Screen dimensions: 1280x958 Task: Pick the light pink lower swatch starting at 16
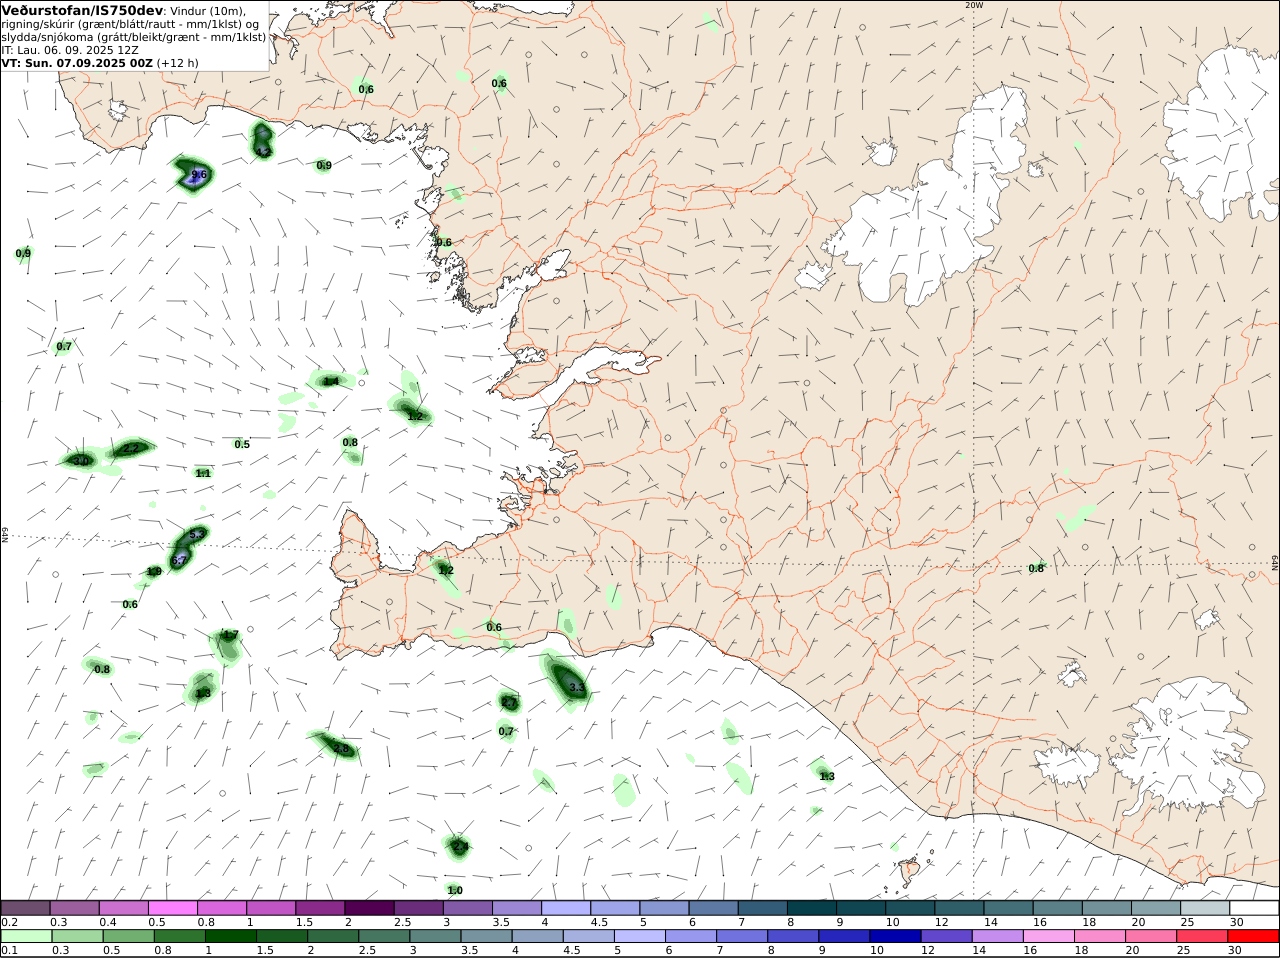(1049, 936)
